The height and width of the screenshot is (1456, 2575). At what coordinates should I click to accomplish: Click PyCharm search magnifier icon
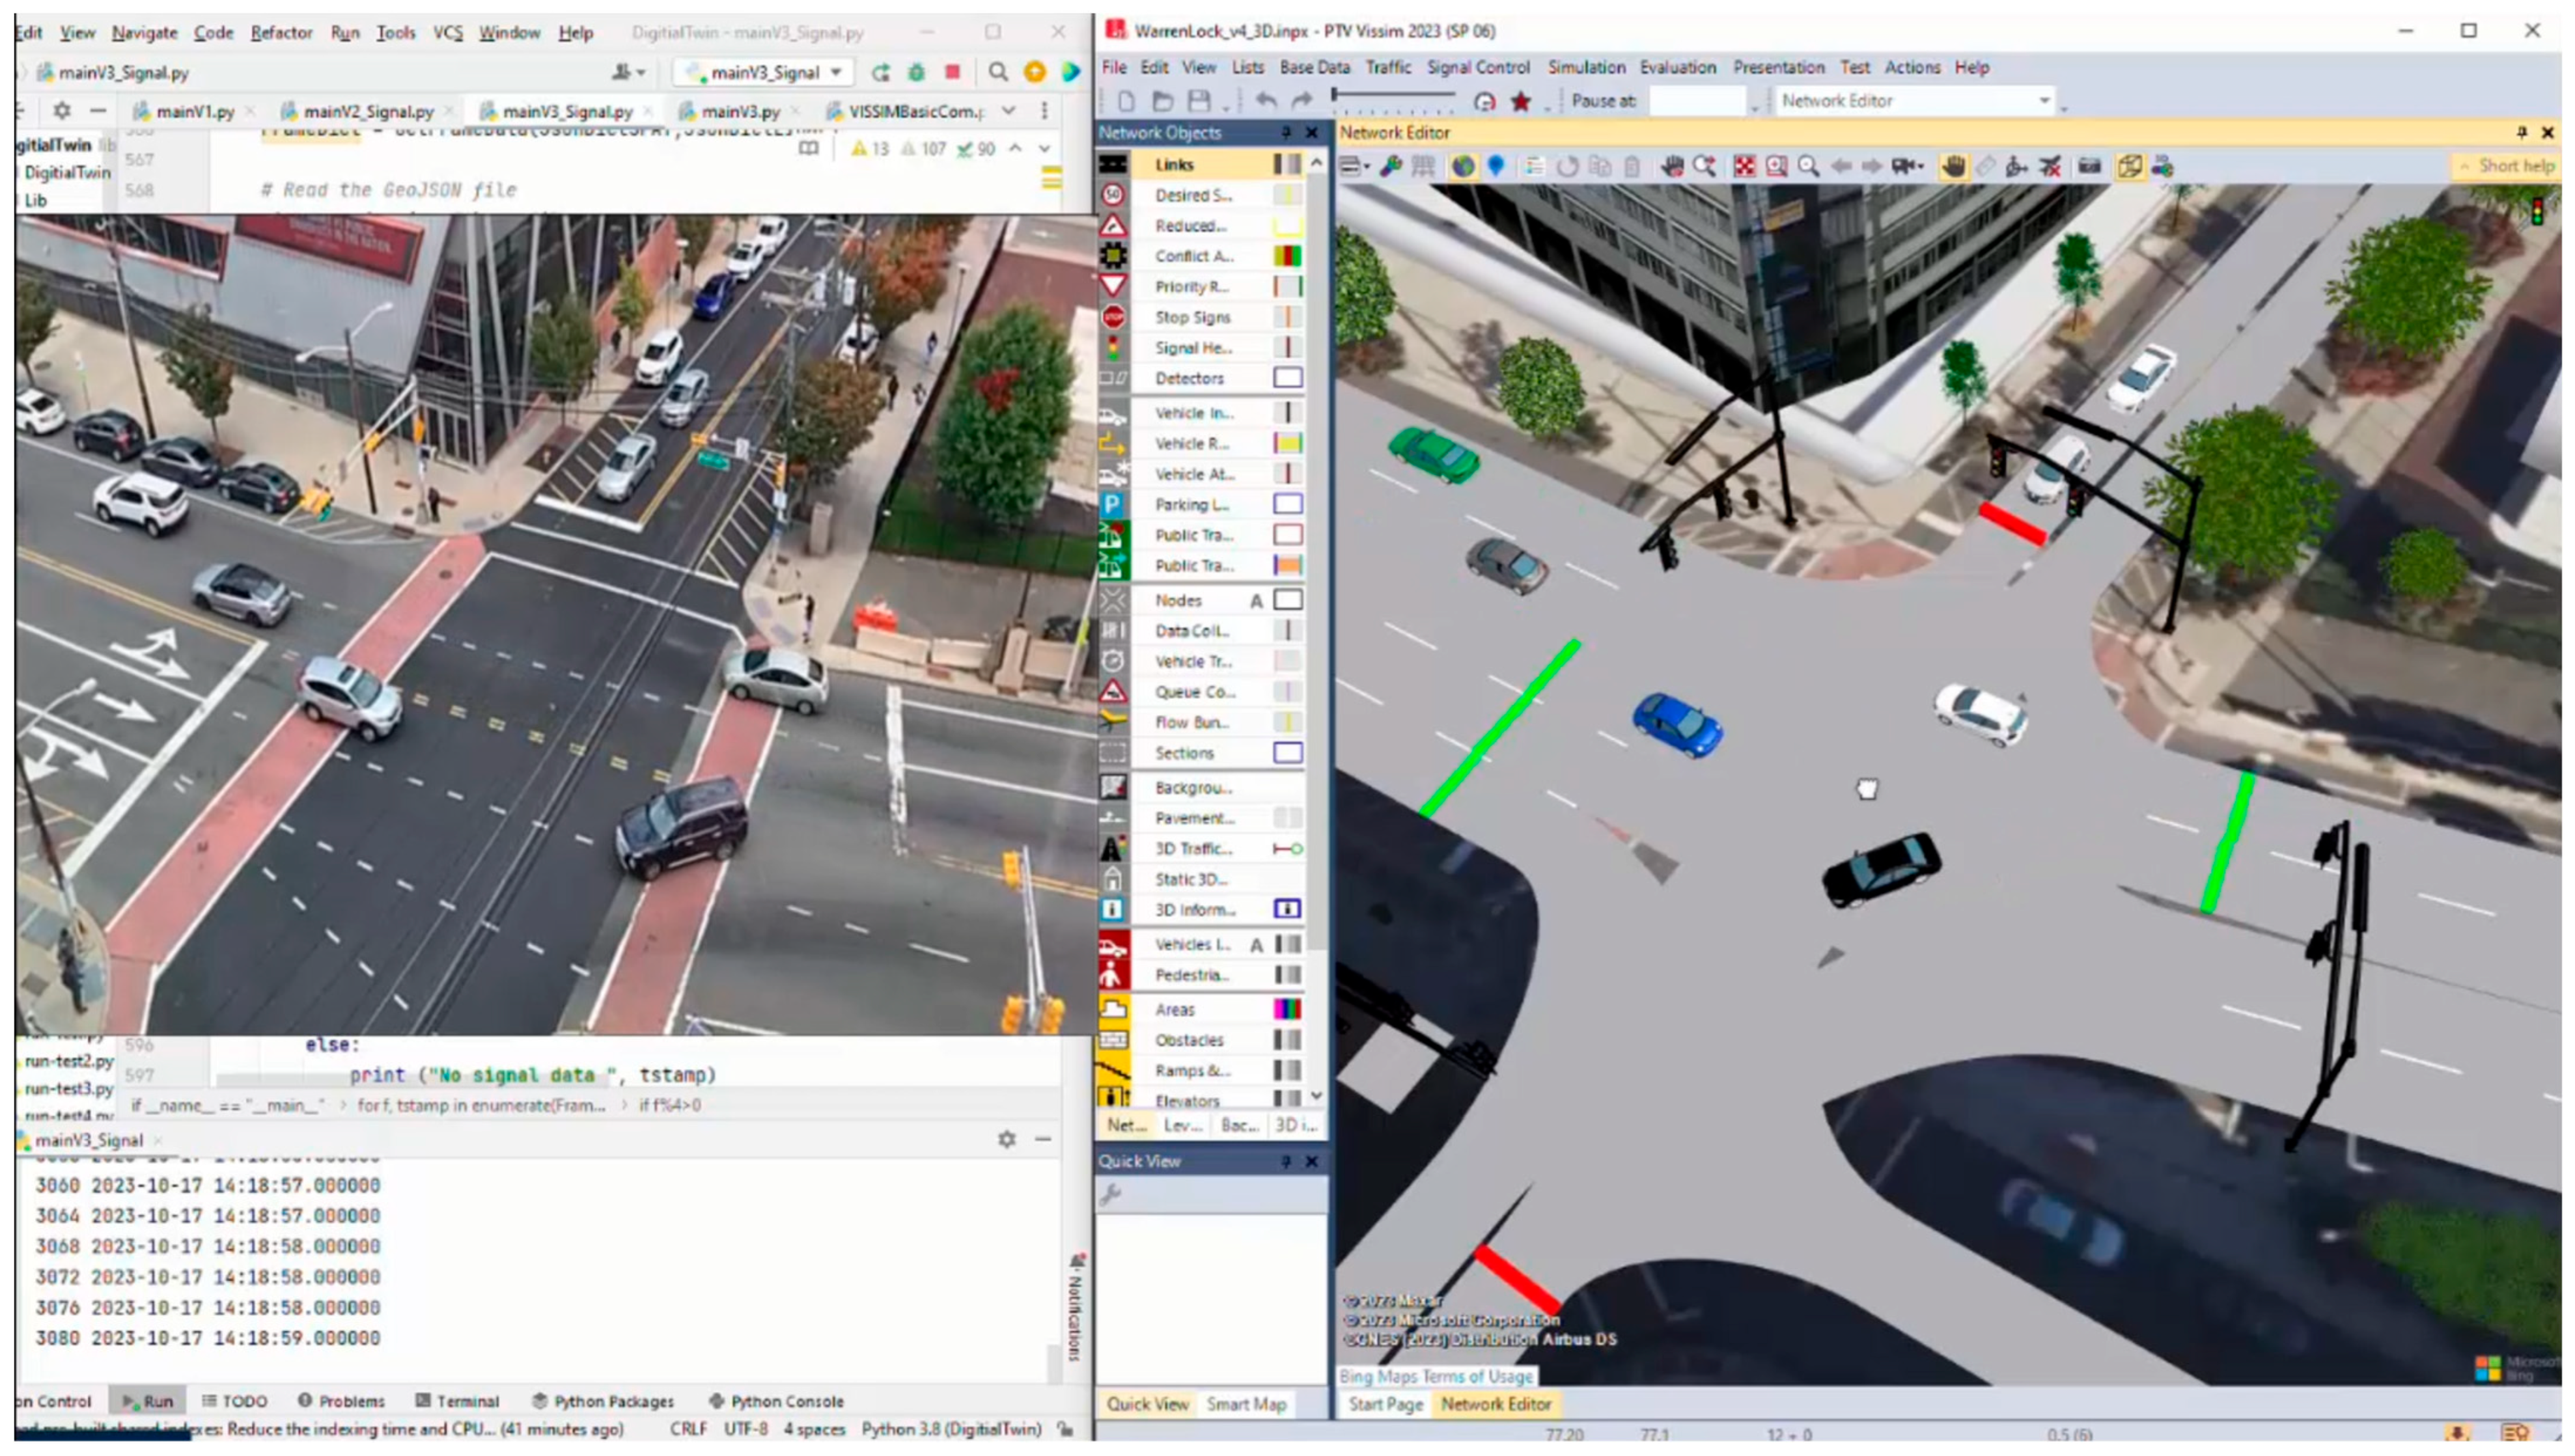(997, 72)
